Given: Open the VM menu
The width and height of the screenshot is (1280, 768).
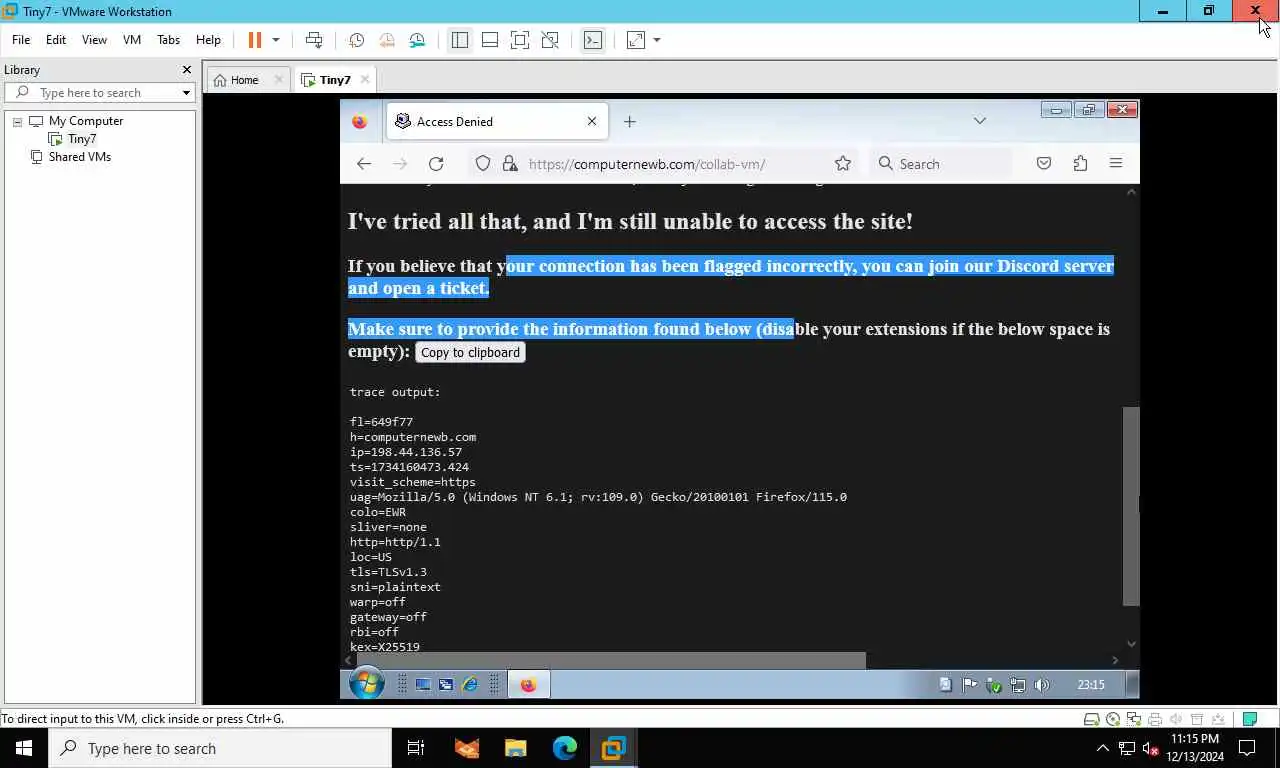Looking at the screenshot, I should [x=132, y=40].
